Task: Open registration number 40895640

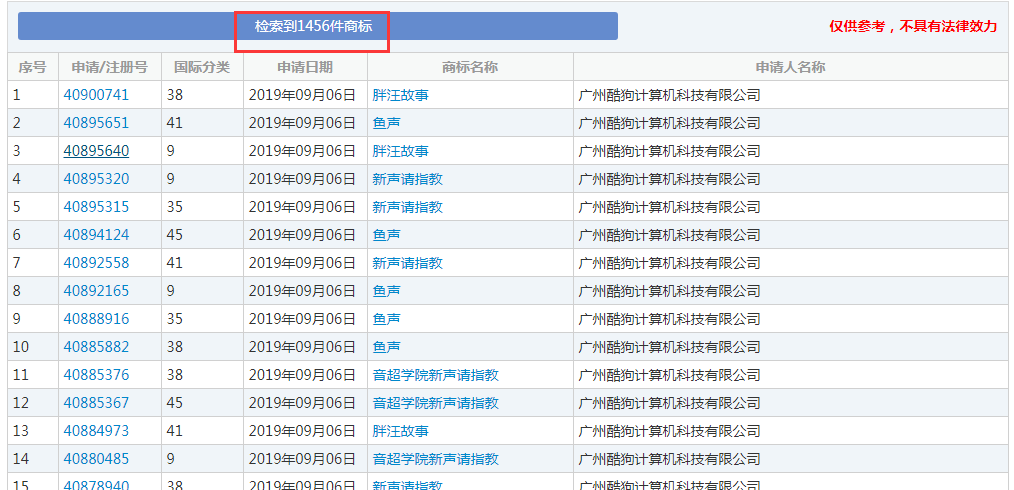Action: click(96, 151)
